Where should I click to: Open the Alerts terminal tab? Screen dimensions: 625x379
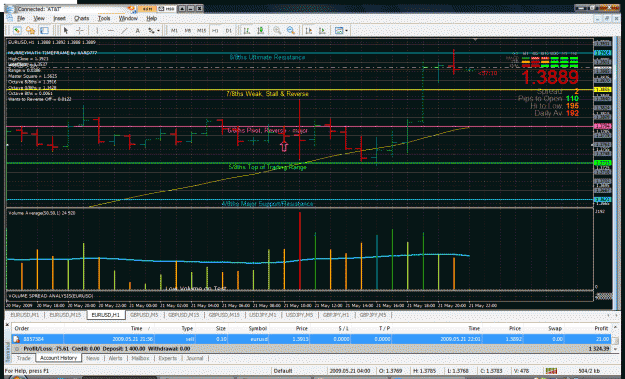click(115, 358)
